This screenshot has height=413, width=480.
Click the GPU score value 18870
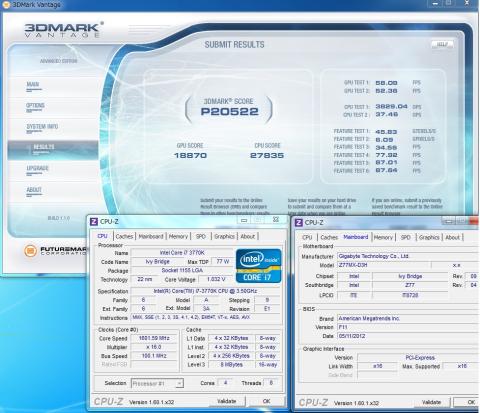click(190, 155)
